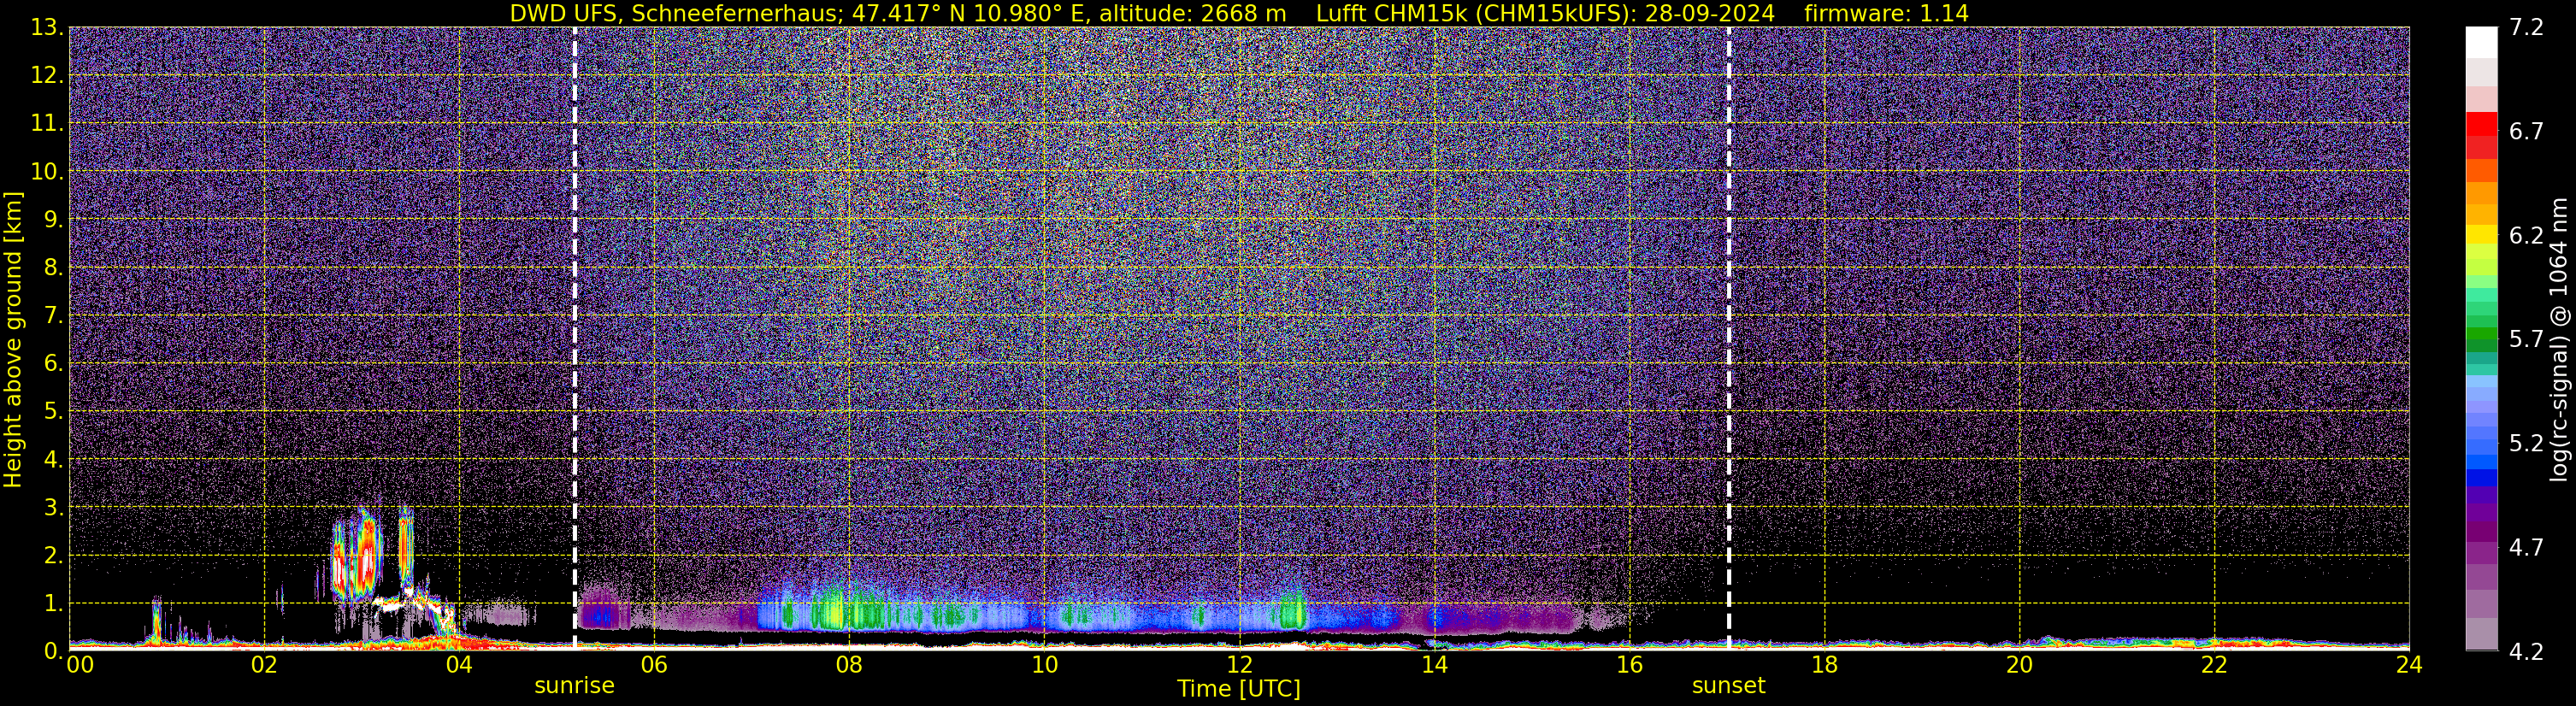This screenshot has height=706, width=2576.
Task: Click colorbar value label 6.7
Action: click(x=2526, y=131)
